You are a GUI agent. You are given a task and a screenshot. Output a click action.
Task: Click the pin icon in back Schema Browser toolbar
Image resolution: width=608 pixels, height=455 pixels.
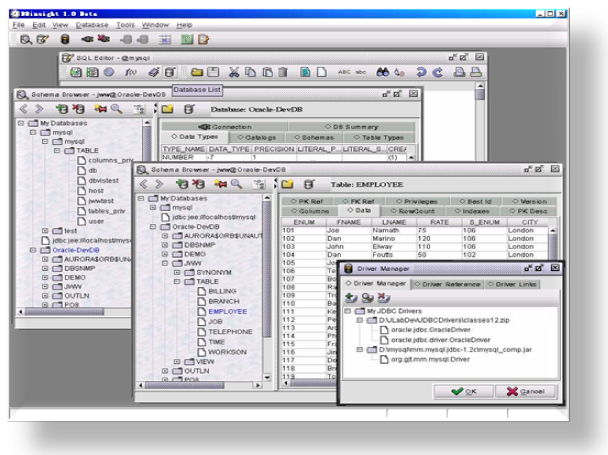tap(100, 109)
